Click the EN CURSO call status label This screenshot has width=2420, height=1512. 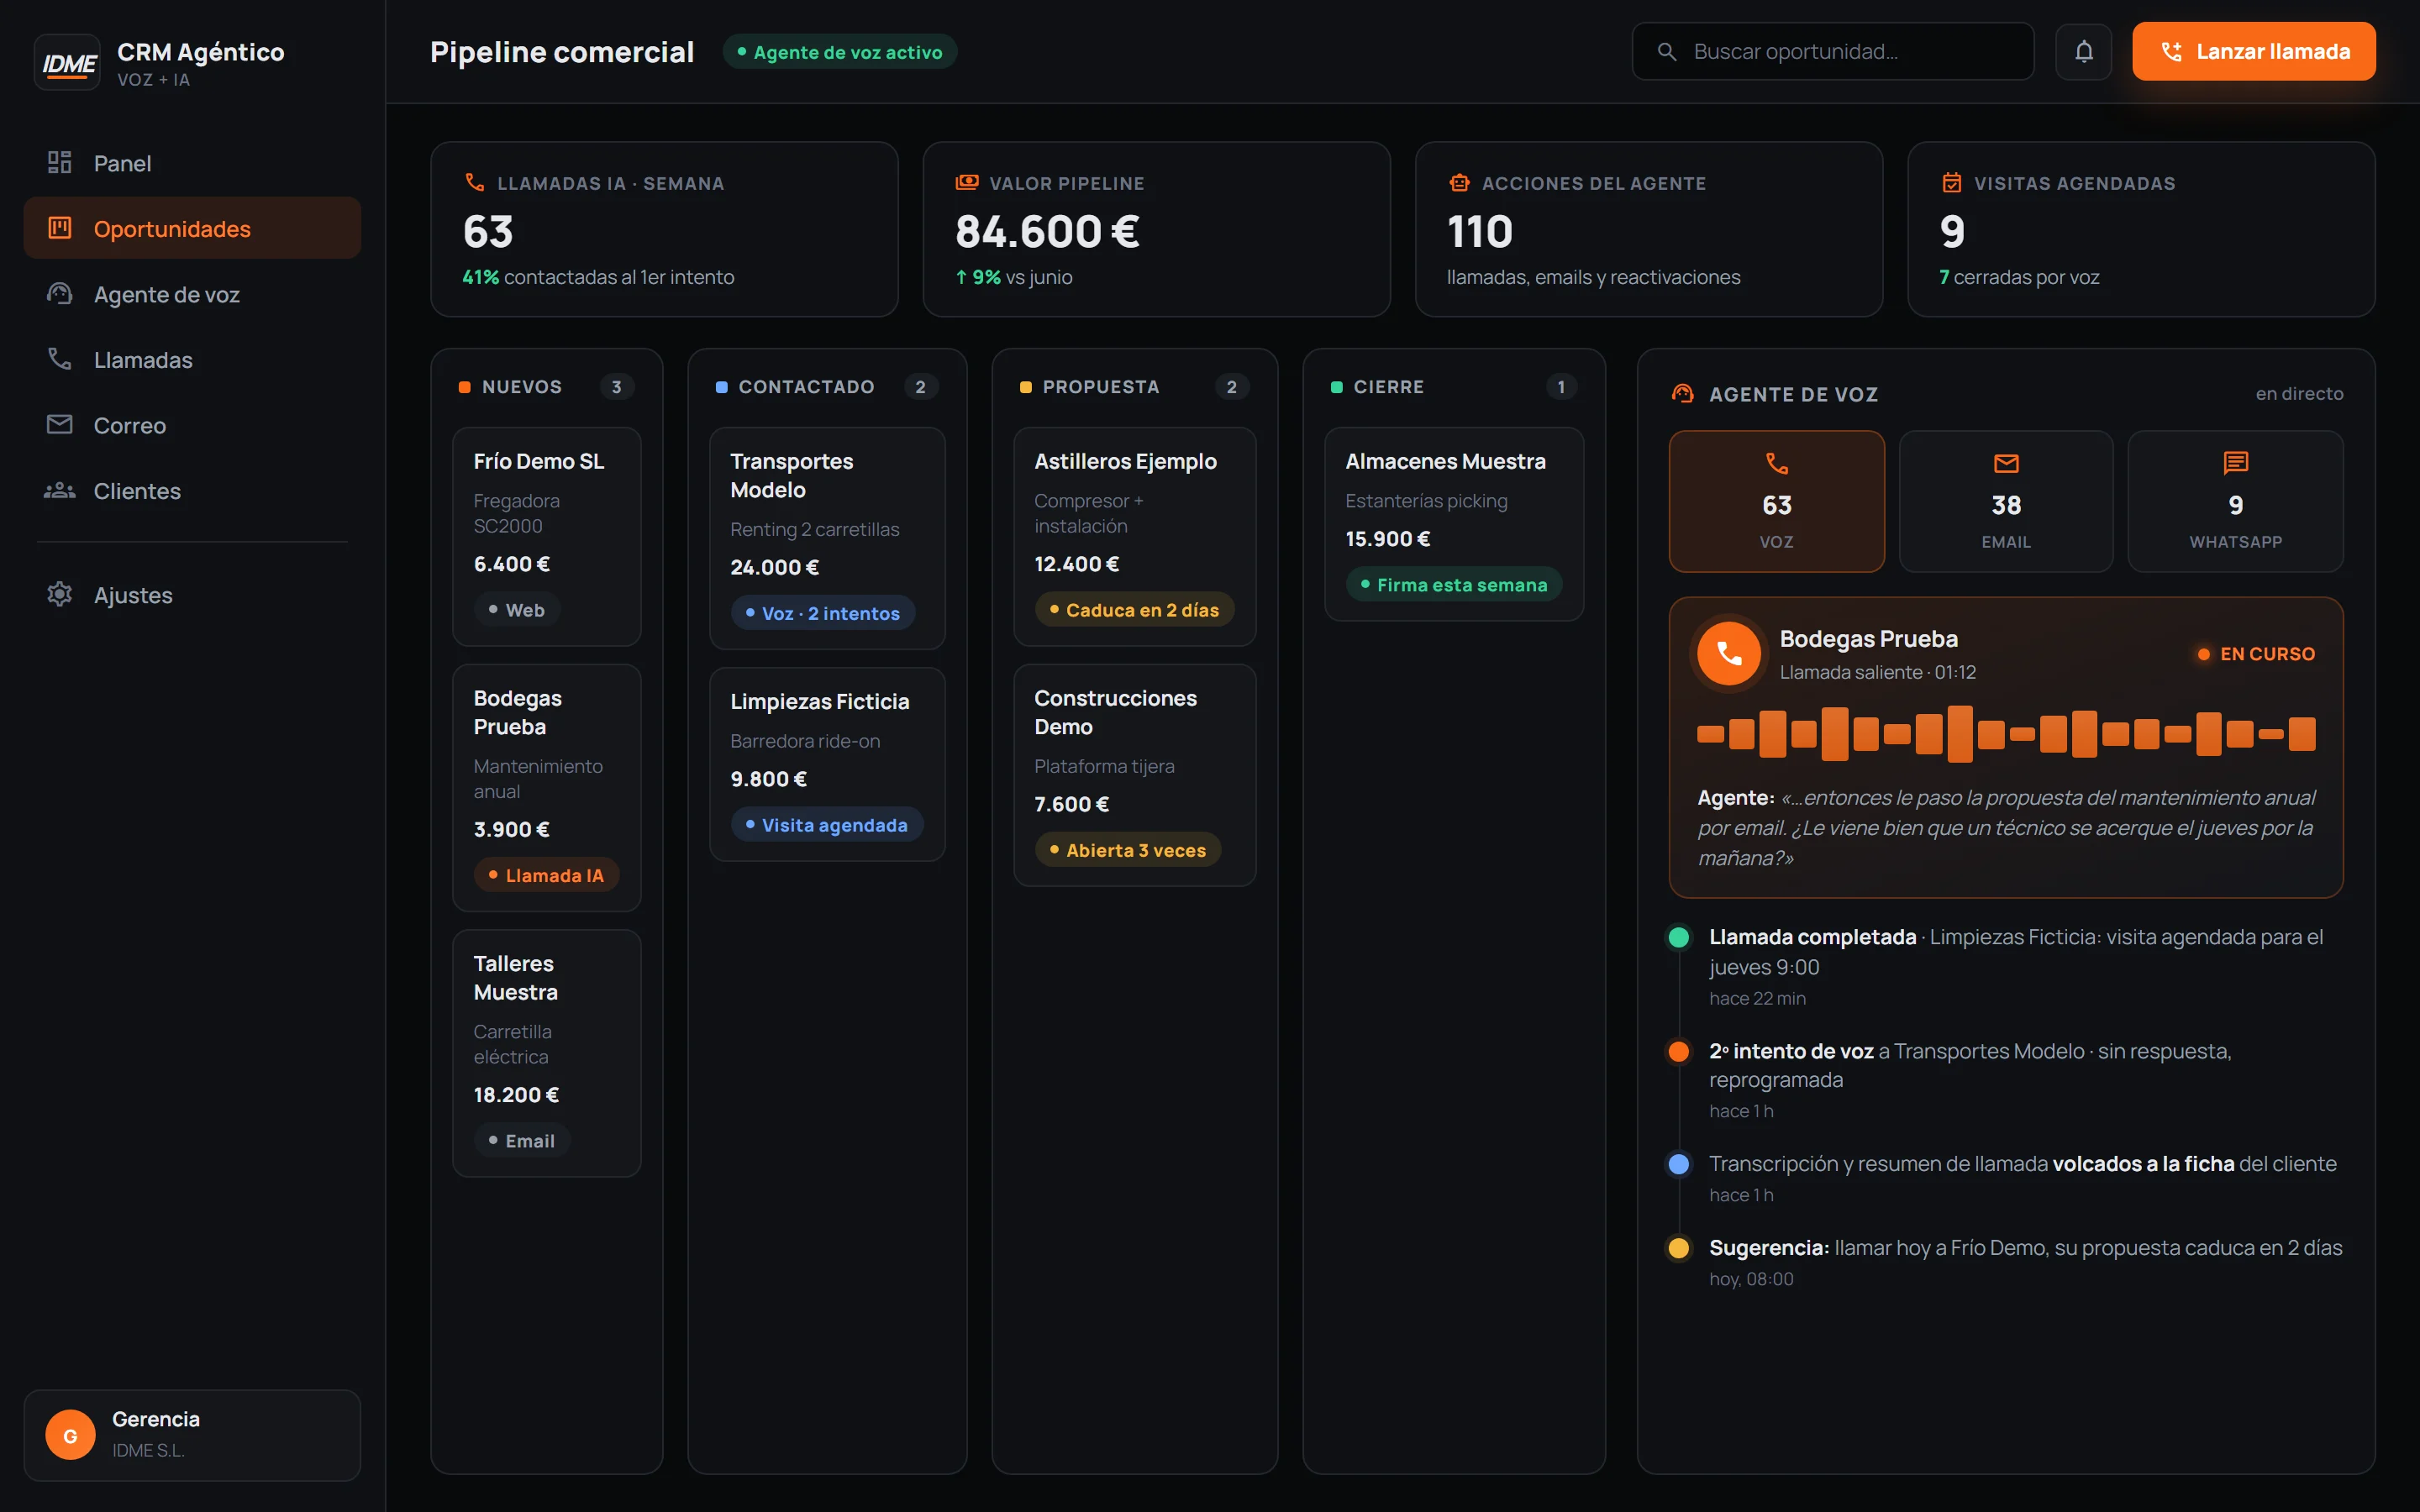click(x=2256, y=654)
